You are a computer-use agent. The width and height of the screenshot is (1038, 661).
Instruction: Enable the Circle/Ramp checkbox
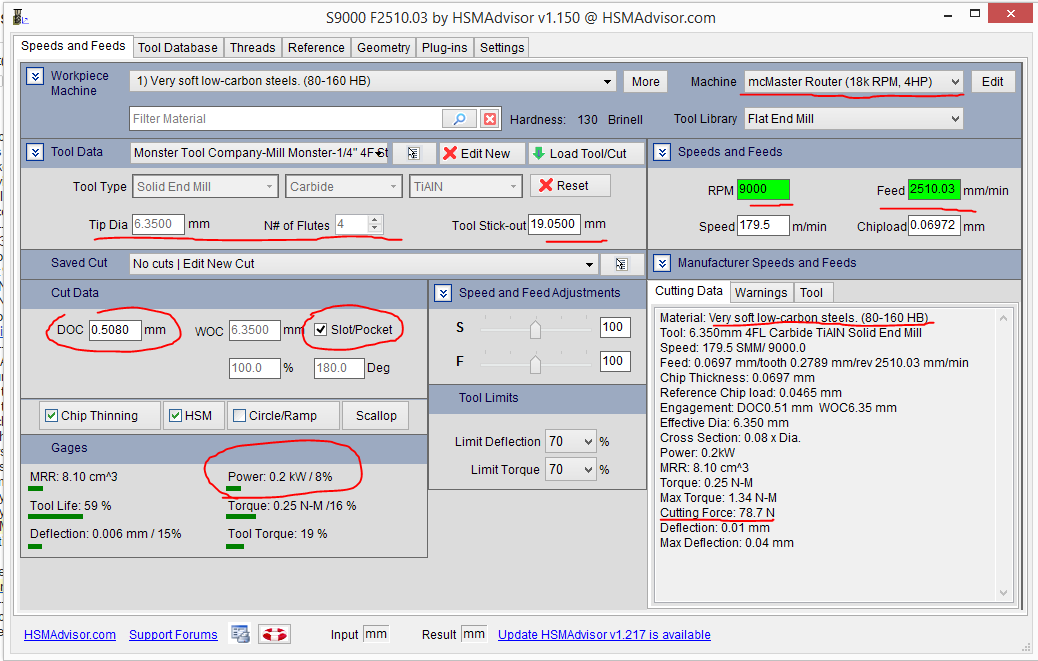(239, 416)
